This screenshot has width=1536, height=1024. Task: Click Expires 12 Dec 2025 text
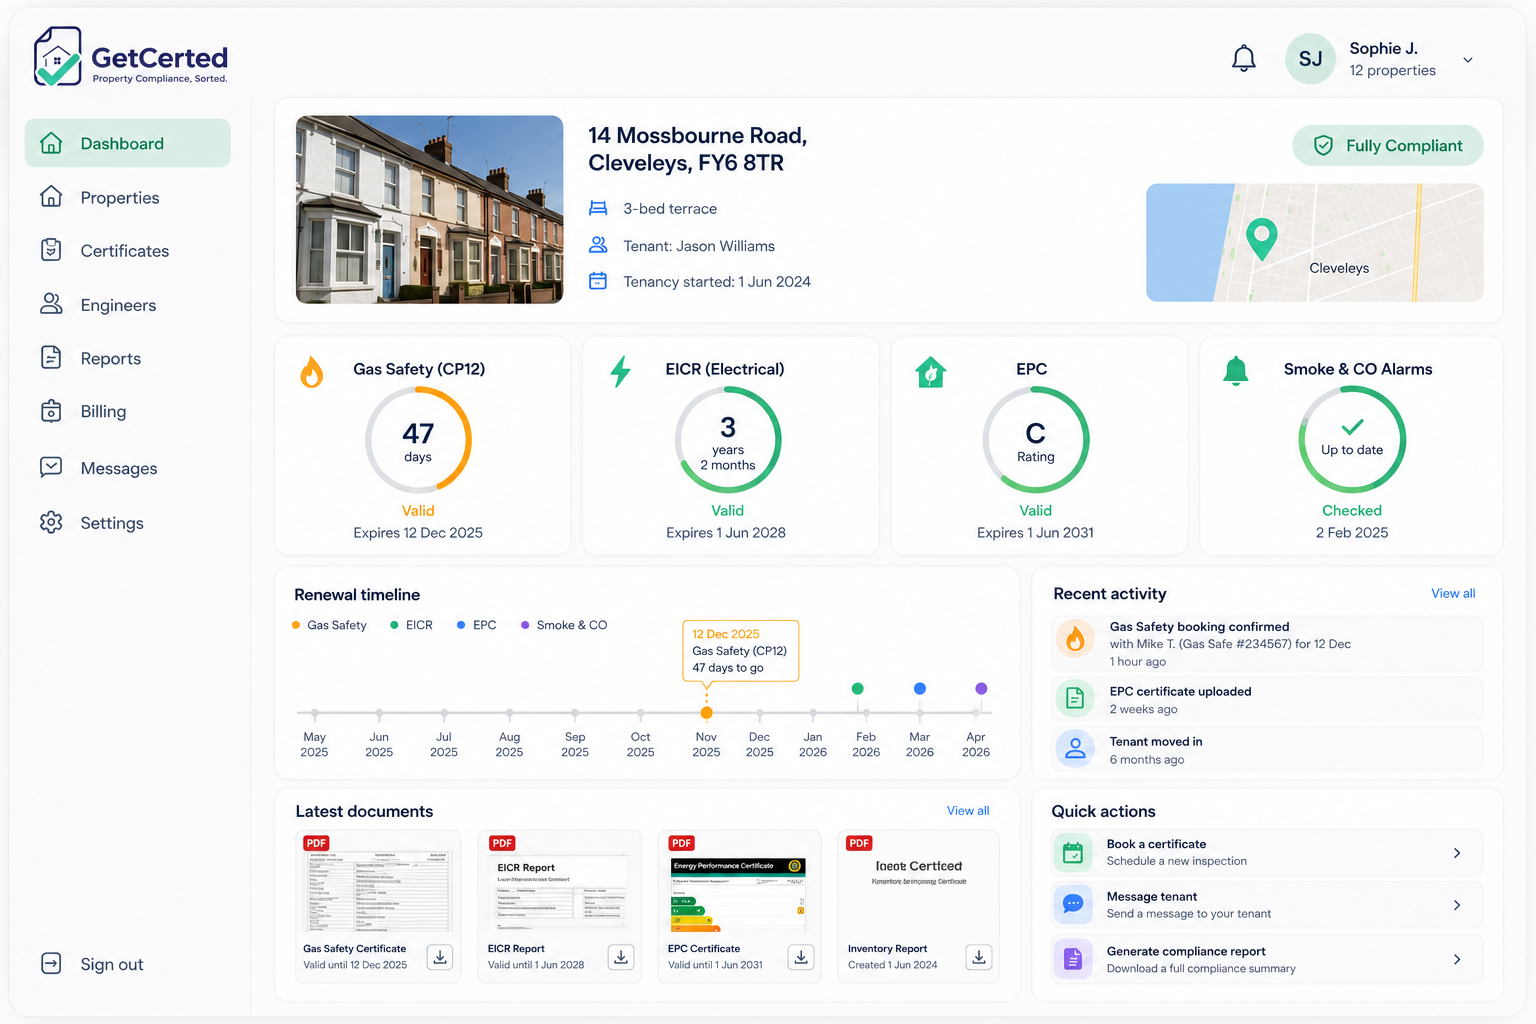pos(418,533)
